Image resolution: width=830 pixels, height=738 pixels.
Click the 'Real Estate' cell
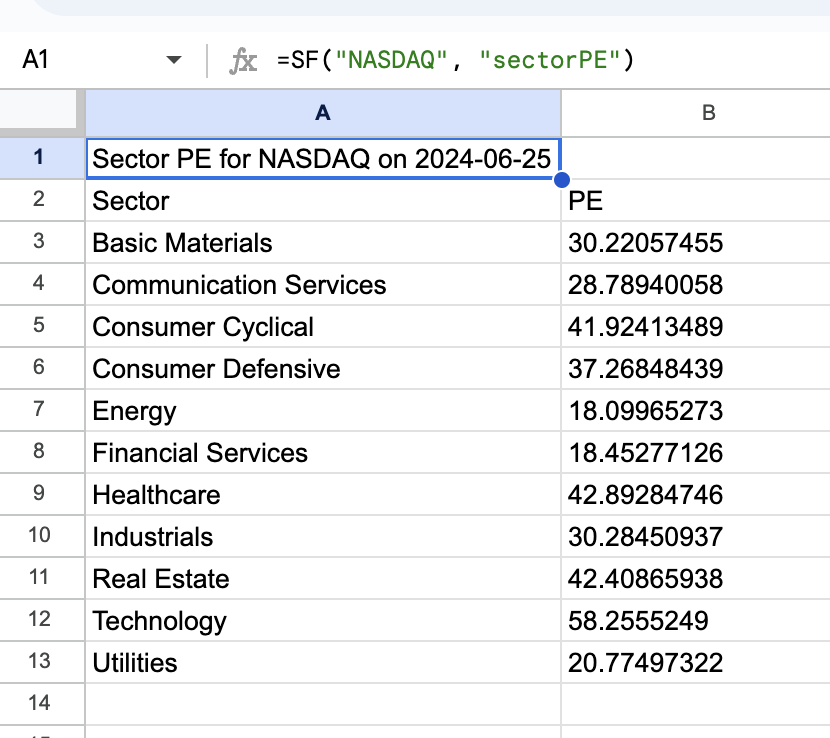pos(323,578)
